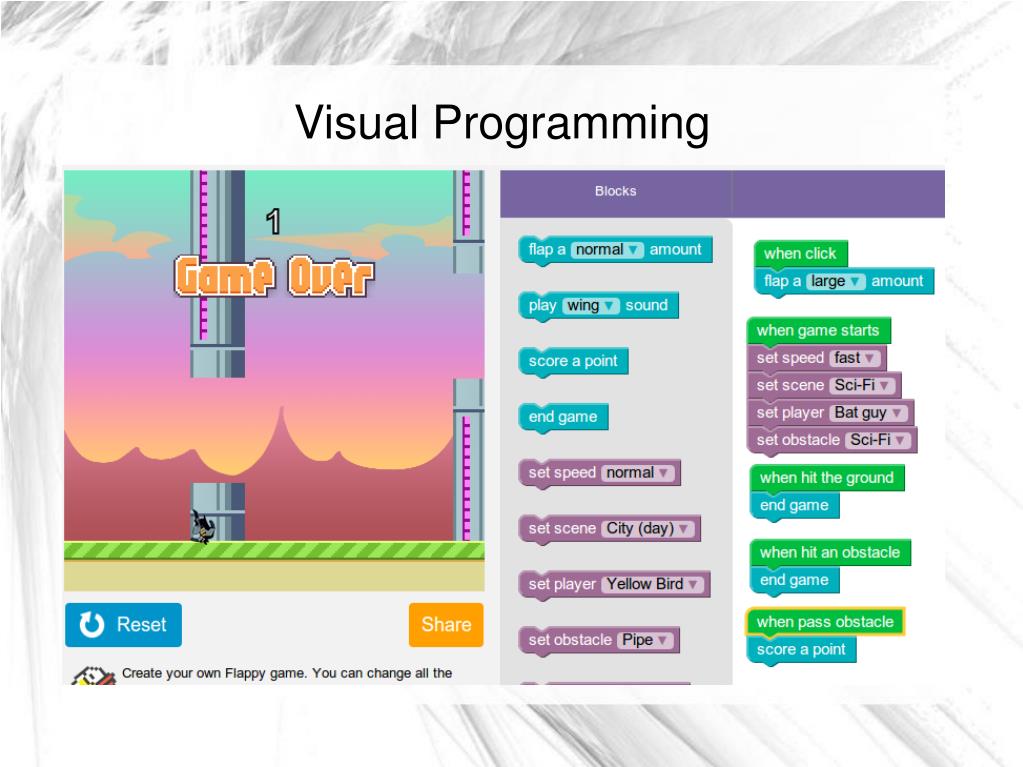The height and width of the screenshot is (767, 1023).
Task: Click the Bat guy character in the game
Action: click(x=202, y=526)
